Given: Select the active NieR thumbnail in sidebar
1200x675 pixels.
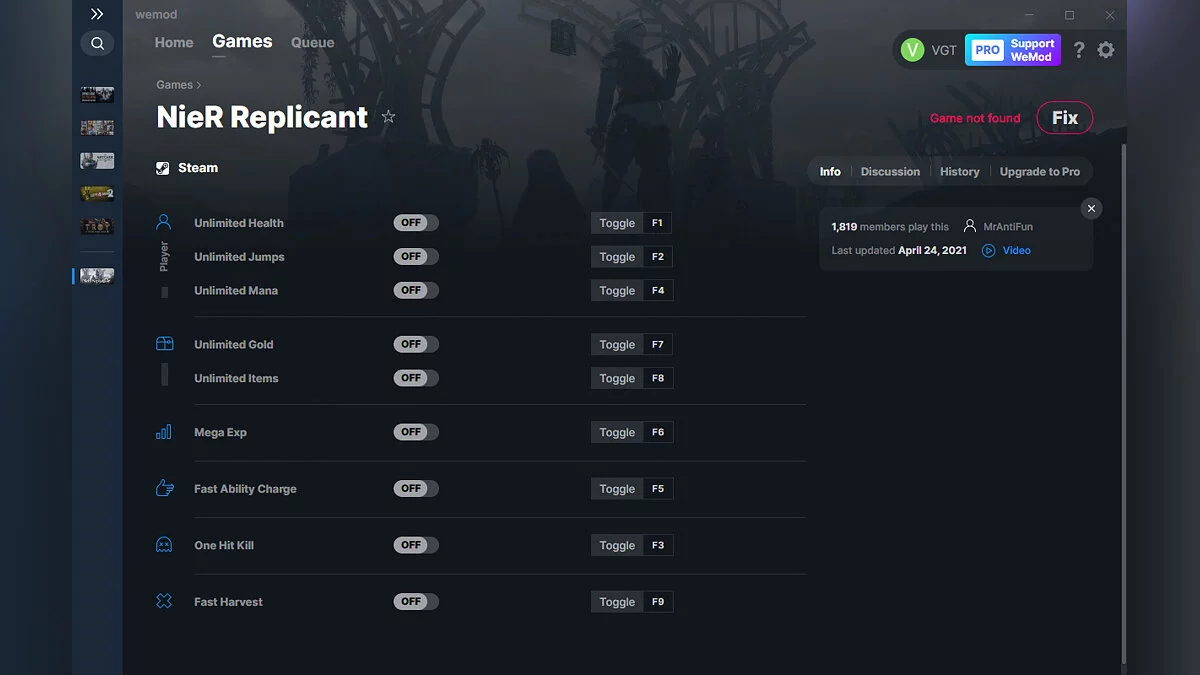Looking at the screenshot, I should click(x=97, y=275).
